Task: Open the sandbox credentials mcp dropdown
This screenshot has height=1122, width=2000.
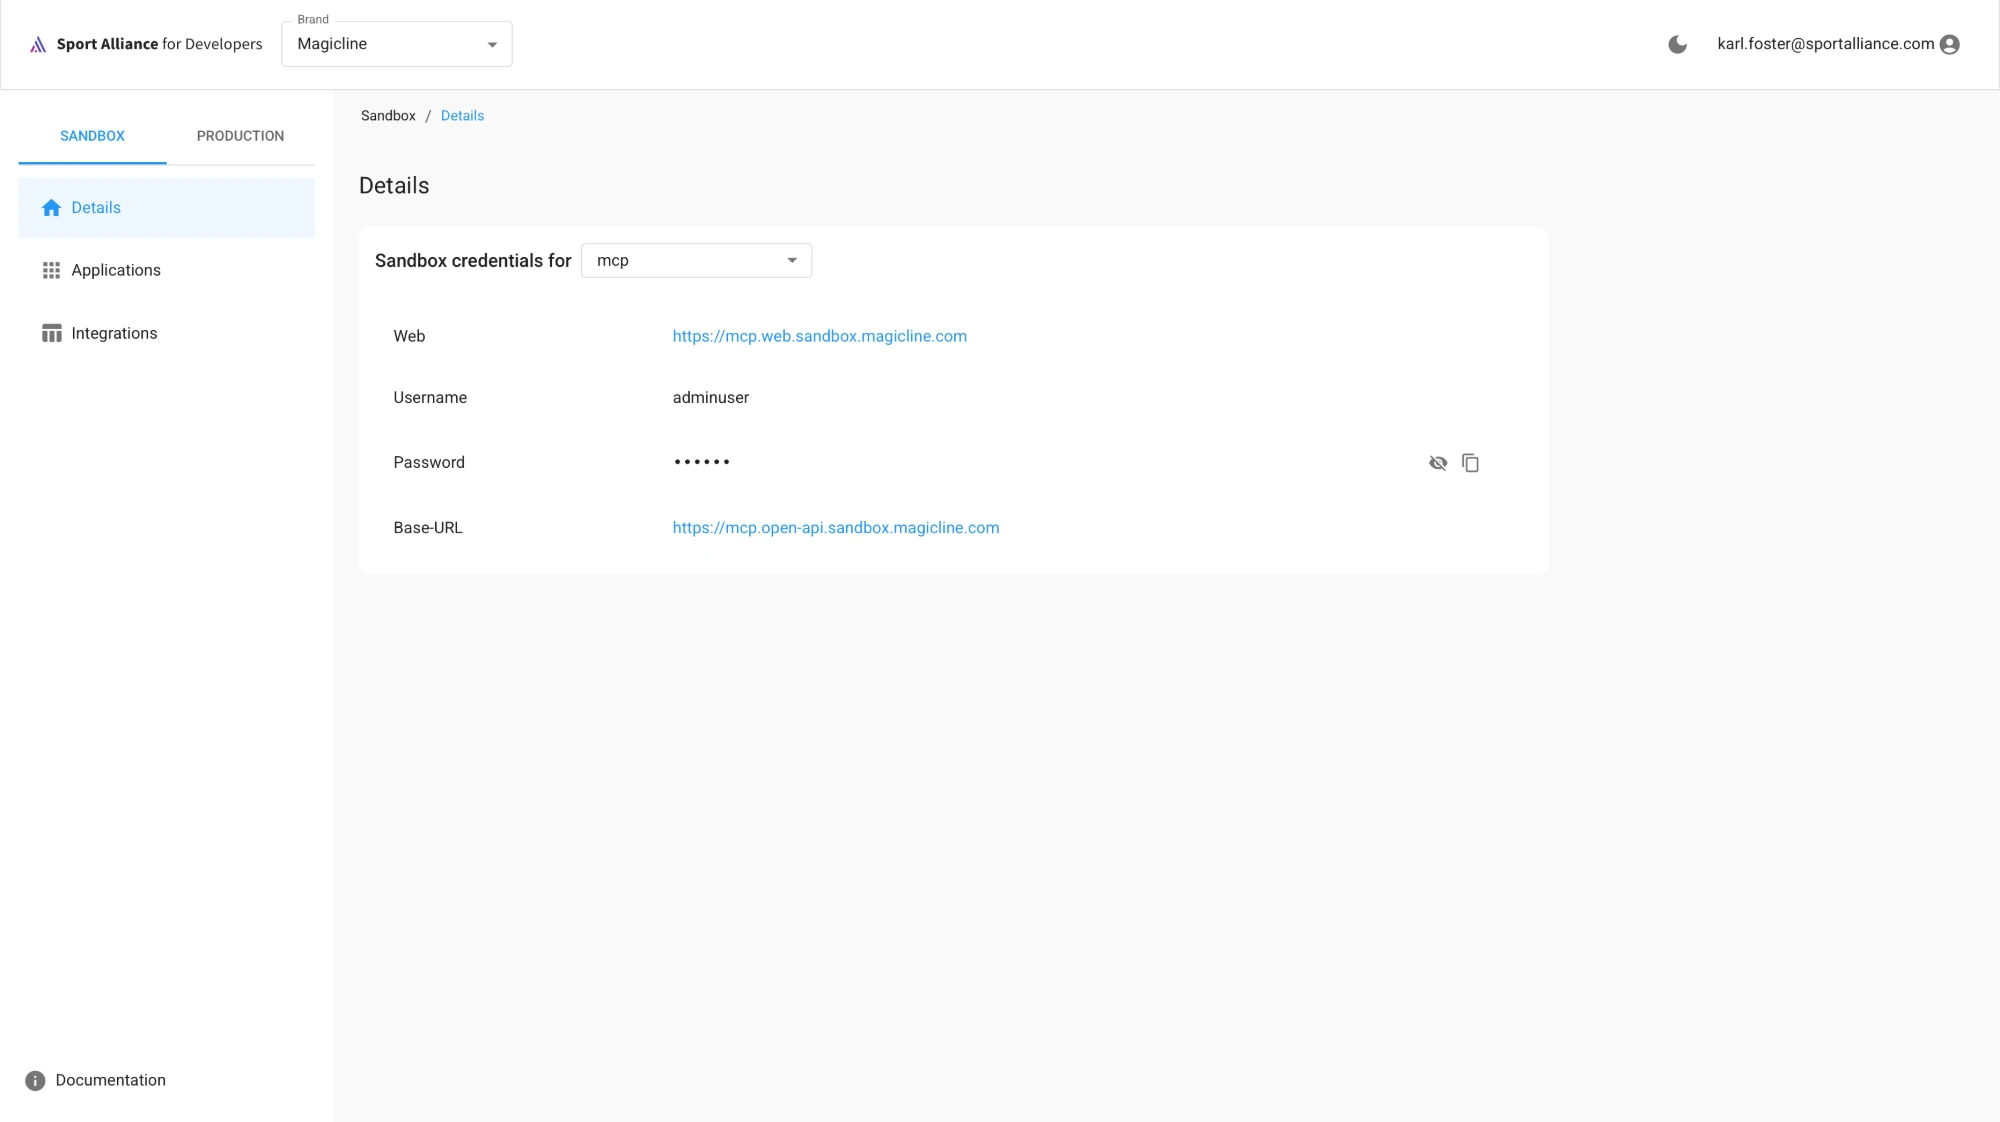Action: click(x=696, y=261)
